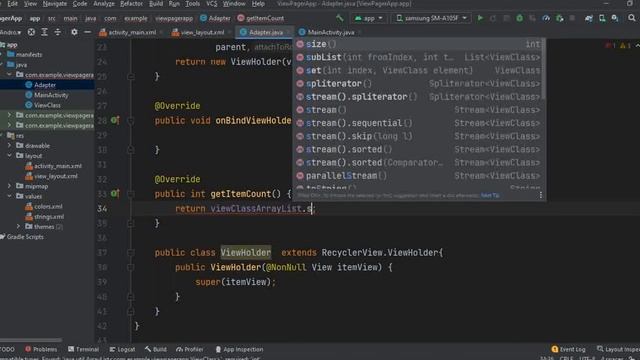Open the app run configuration dropdown
Viewport: 640px width, 360px height.
369,18
